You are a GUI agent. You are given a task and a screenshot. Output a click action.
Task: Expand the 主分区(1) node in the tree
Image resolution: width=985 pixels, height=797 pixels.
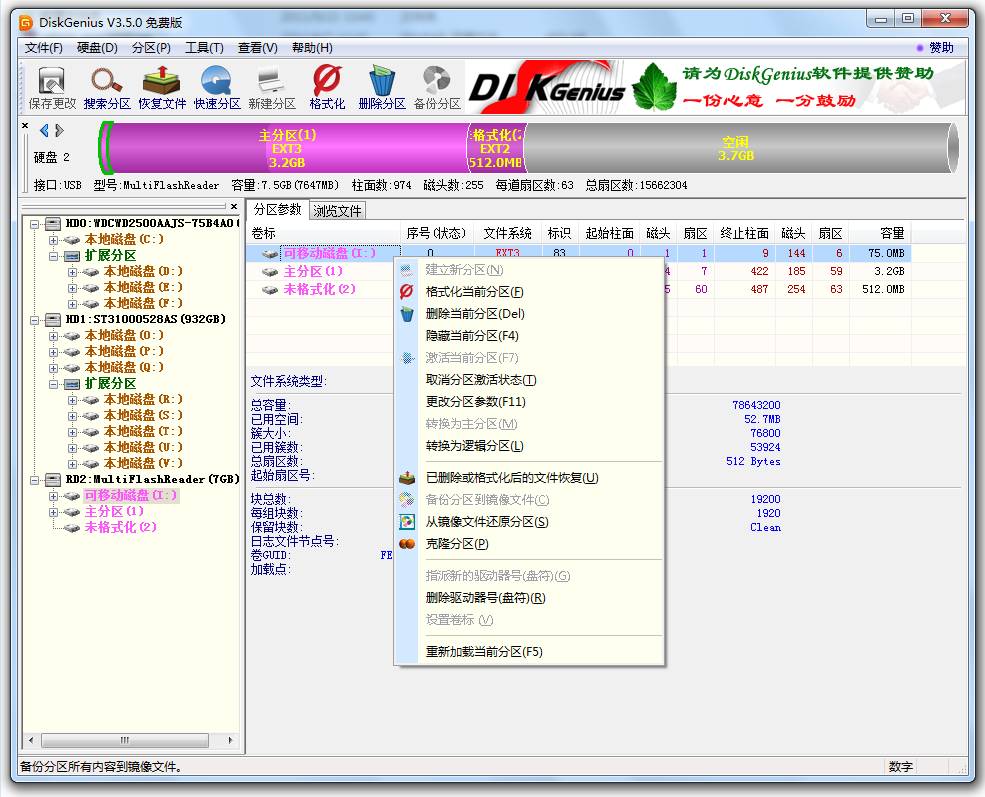click(53, 512)
